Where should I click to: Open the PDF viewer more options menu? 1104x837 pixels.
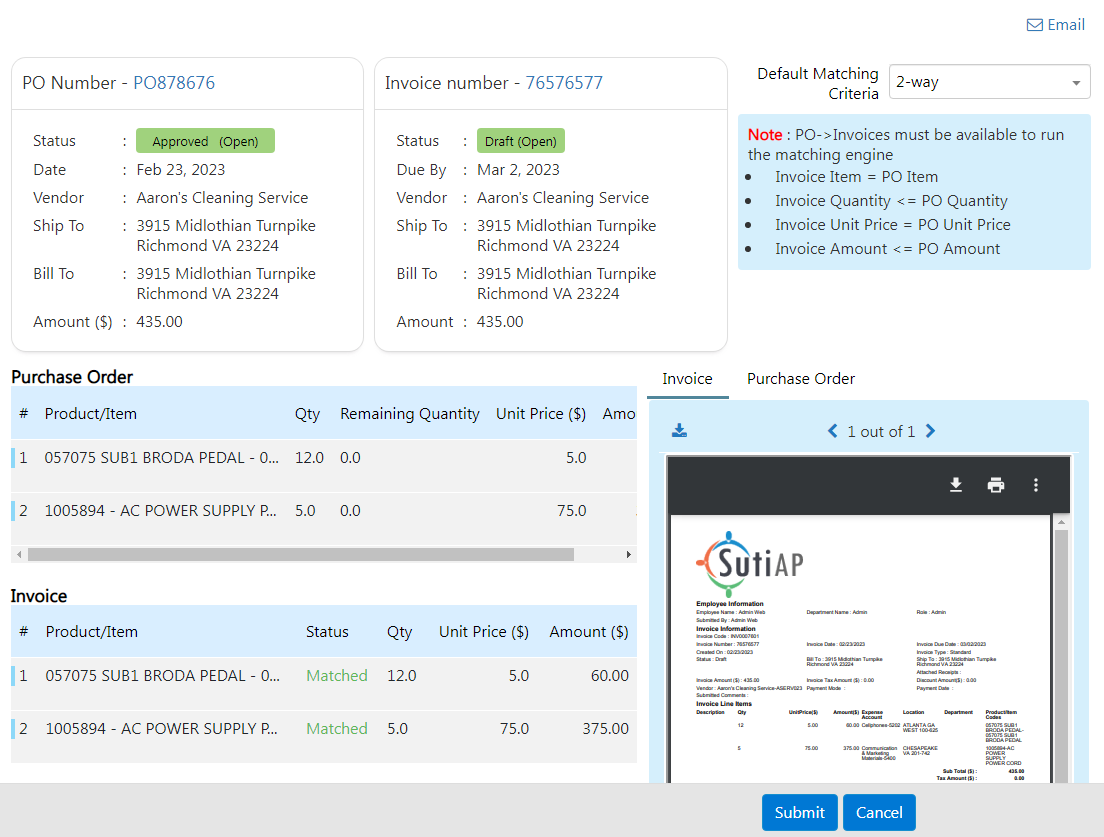(1036, 485)
